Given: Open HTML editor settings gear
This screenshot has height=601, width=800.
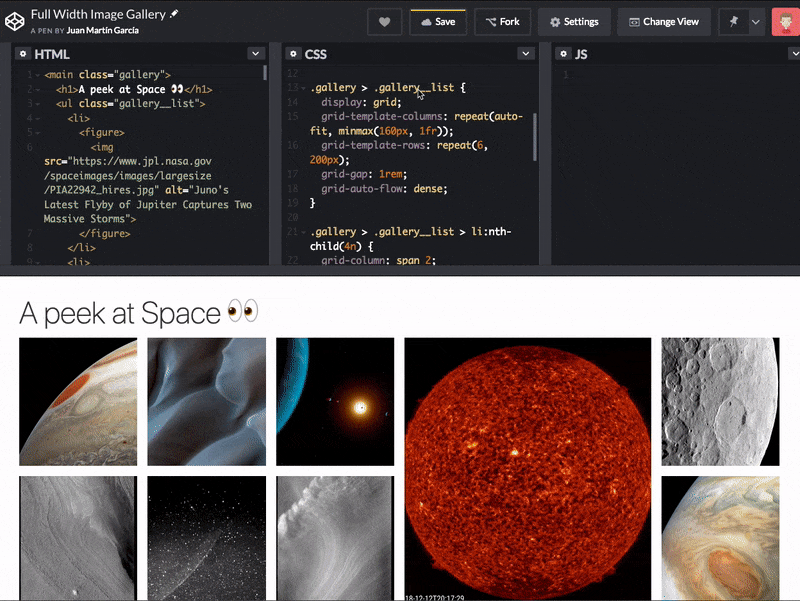Looking at the screenshot, I should [x=22, y=54].
